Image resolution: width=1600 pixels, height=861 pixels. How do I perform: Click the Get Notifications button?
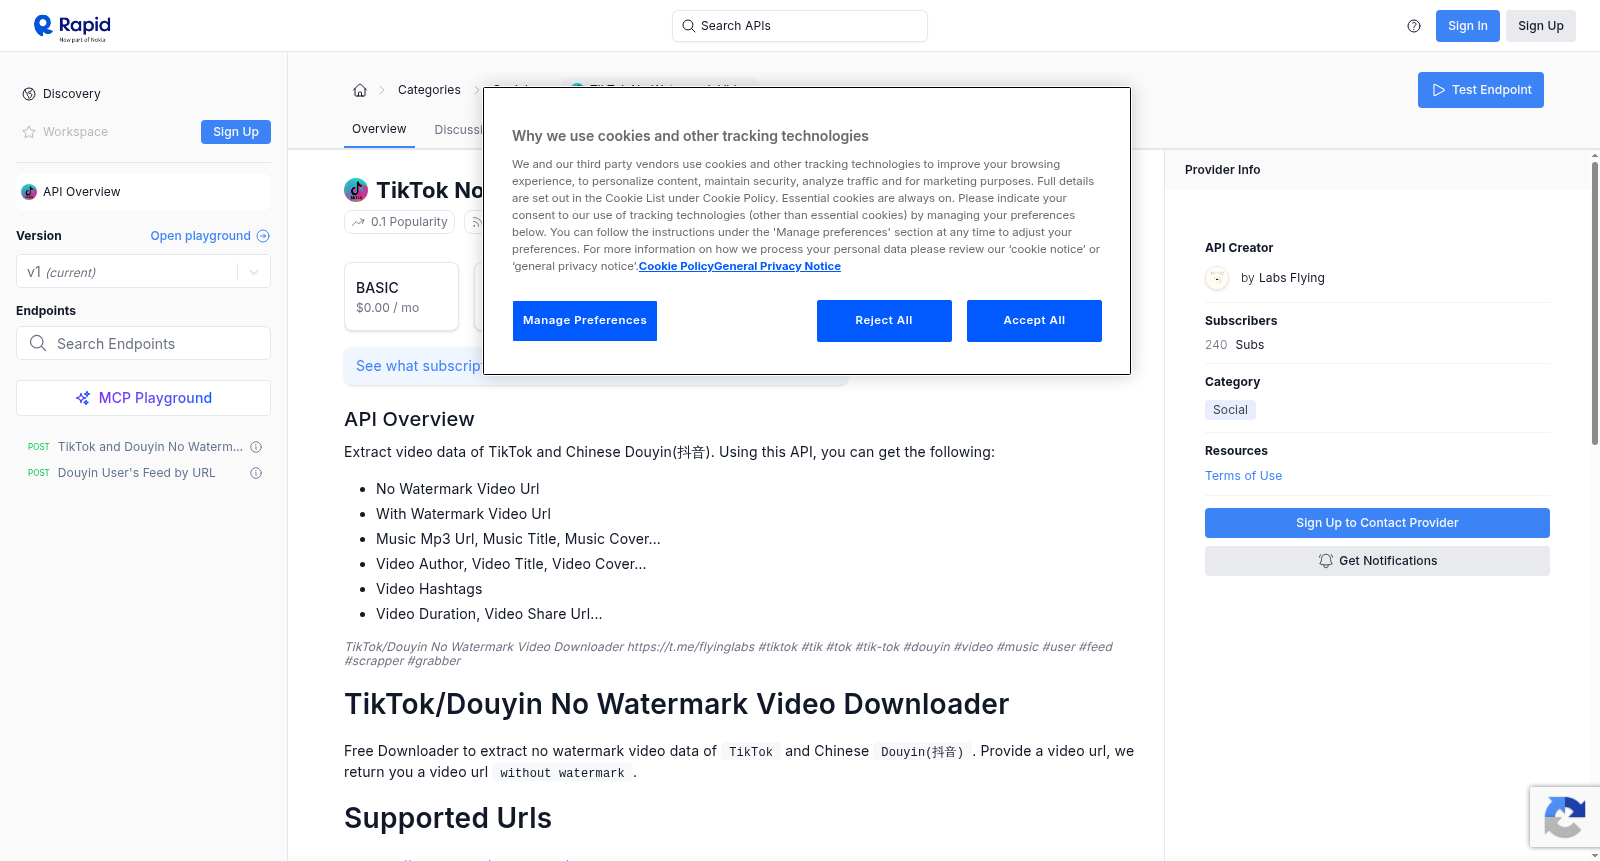1377,561
